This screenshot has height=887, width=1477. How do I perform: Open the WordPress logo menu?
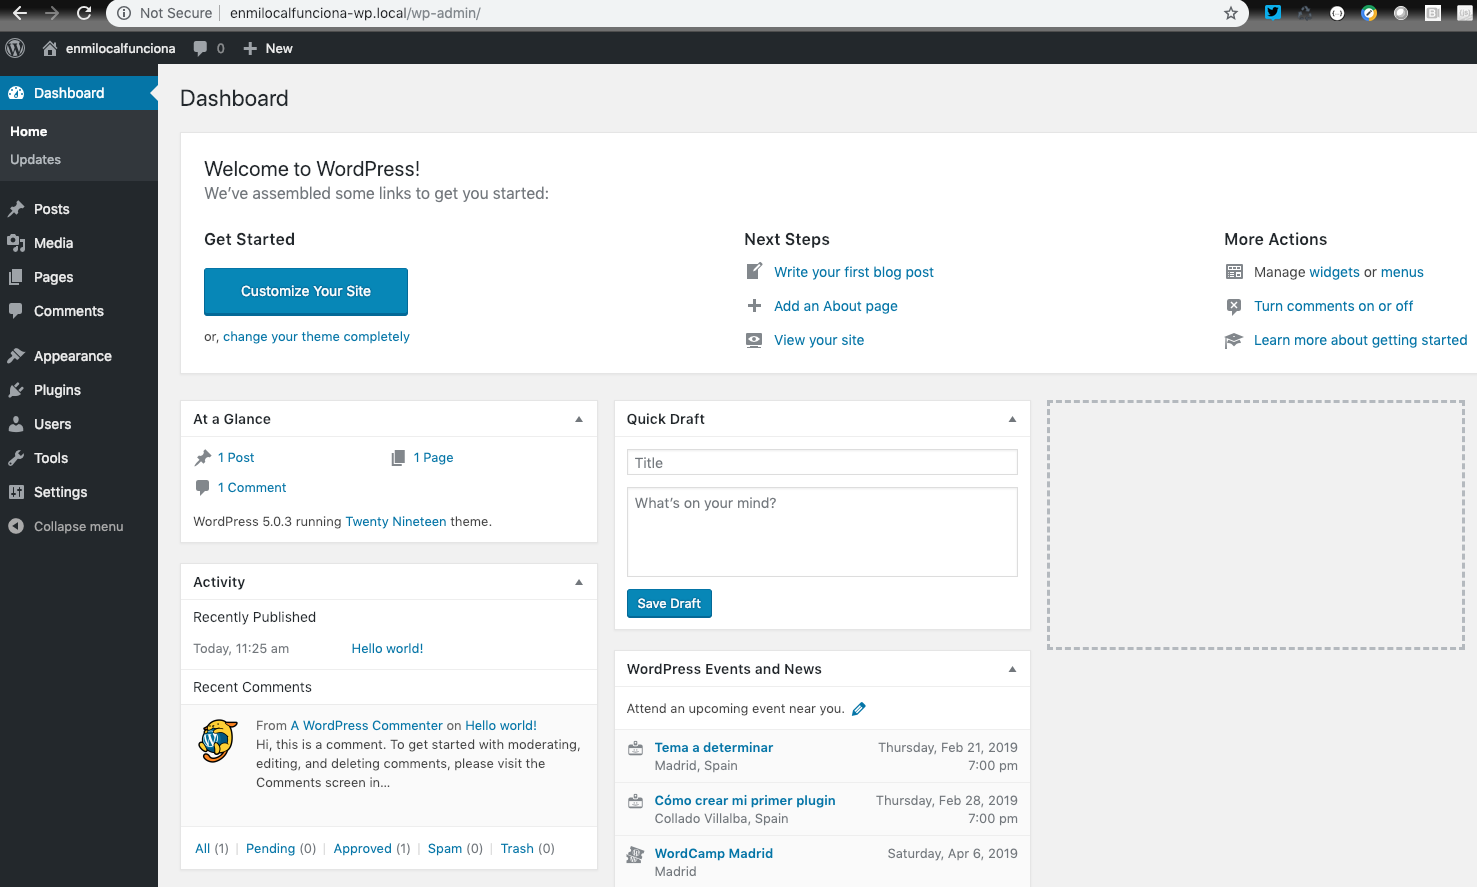click(x=15, y=48)
